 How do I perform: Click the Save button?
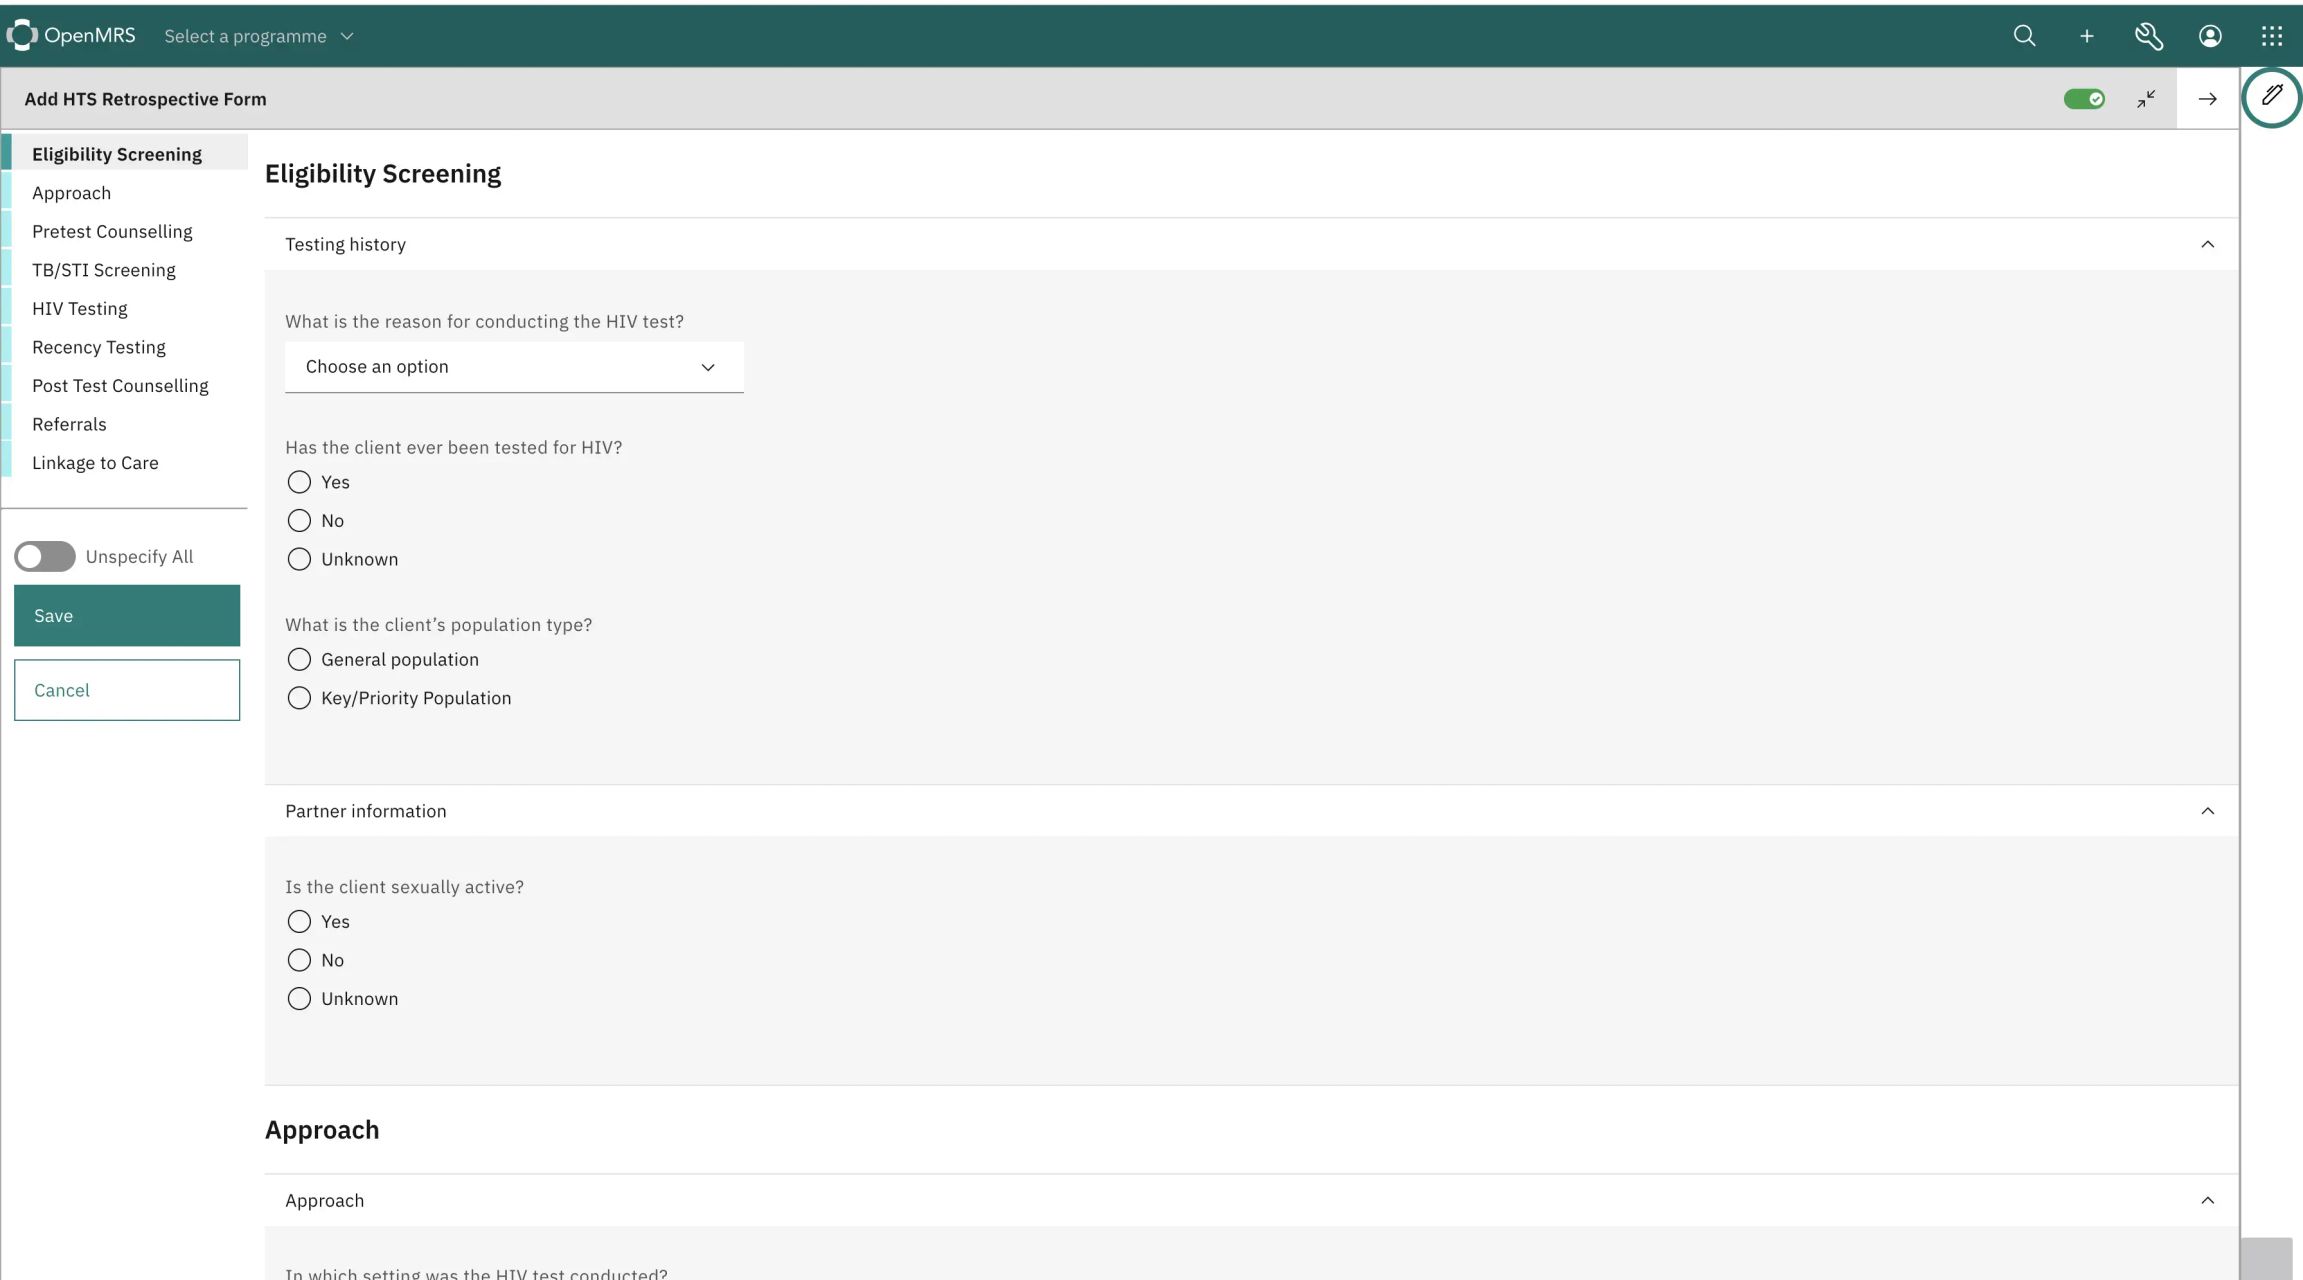tap(126, 615)
